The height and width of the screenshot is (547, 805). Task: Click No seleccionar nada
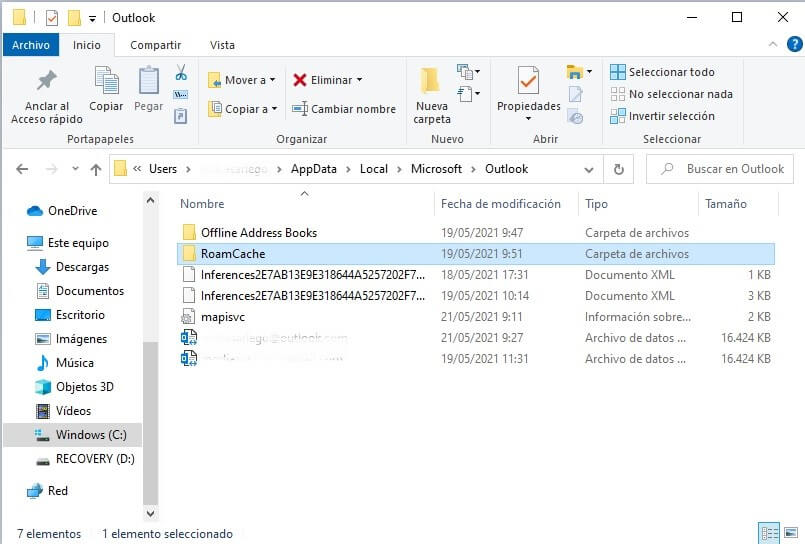coord(671,94)
